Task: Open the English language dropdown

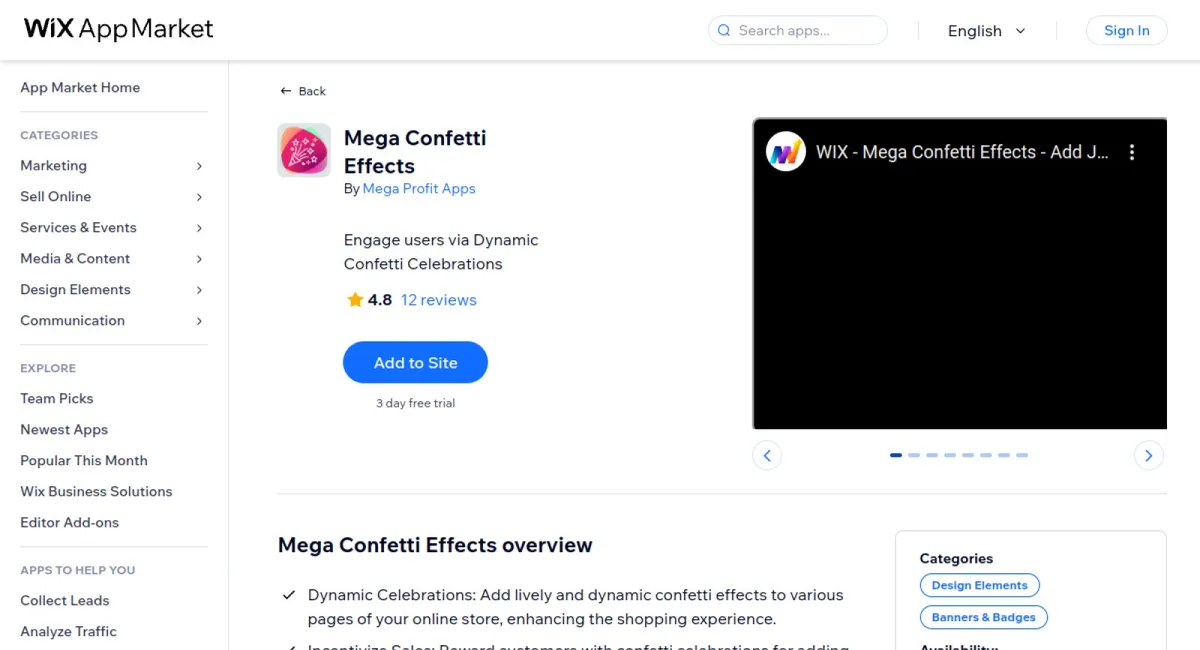Action: point(986,31)
